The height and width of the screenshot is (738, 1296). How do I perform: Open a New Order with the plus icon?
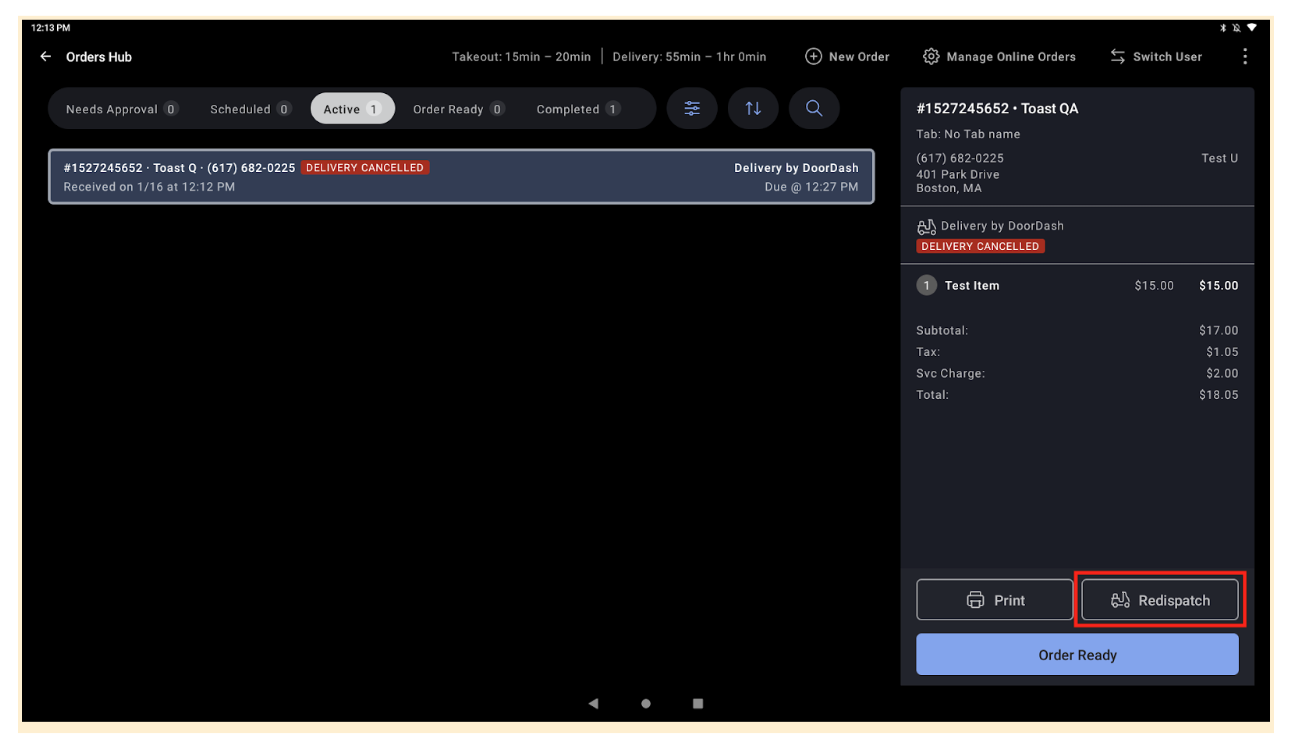pos(813,56)
